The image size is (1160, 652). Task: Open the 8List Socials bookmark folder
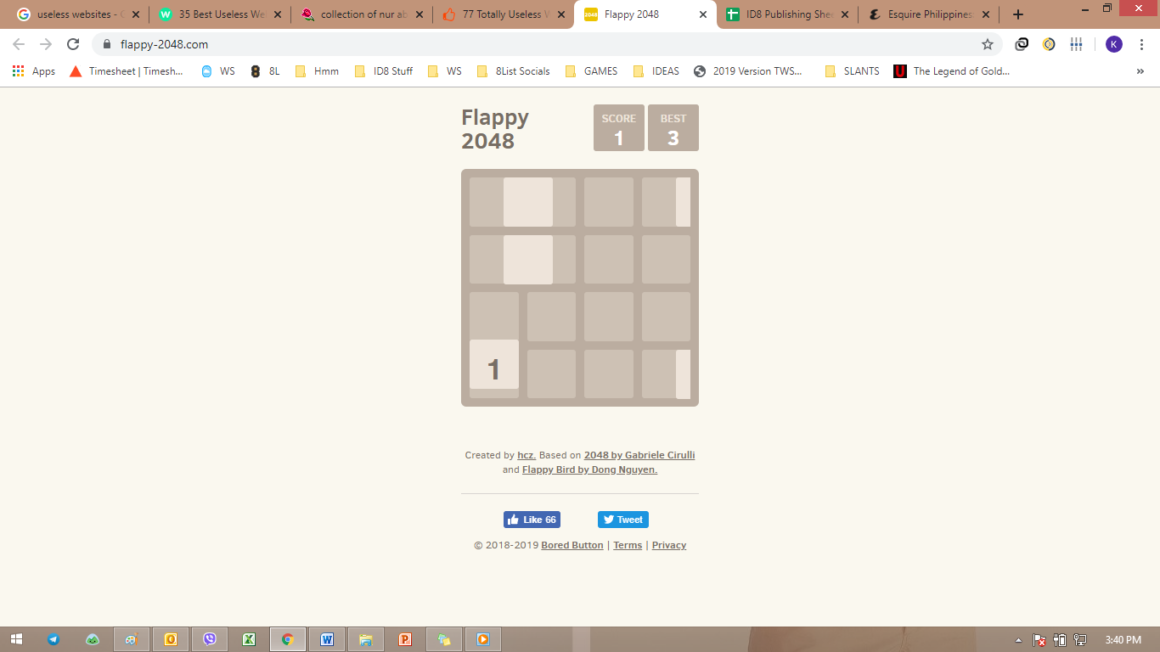(513, 71)
